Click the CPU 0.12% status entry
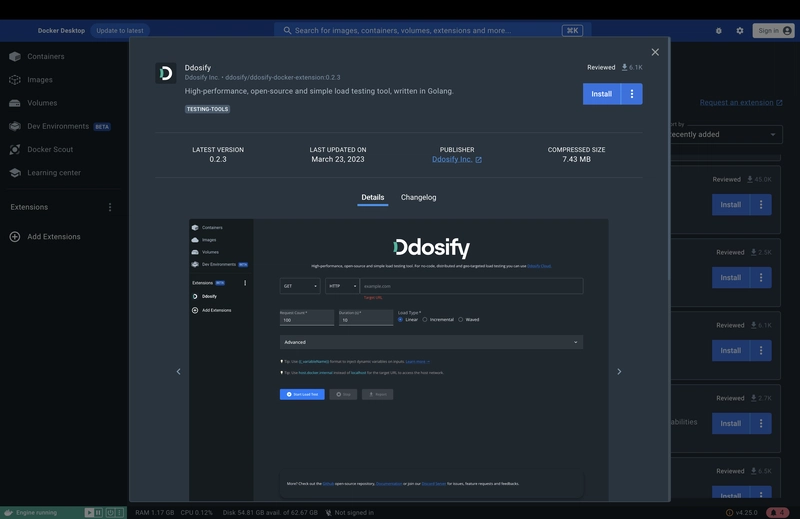The image size is (800, 519). tap(196, 512)
